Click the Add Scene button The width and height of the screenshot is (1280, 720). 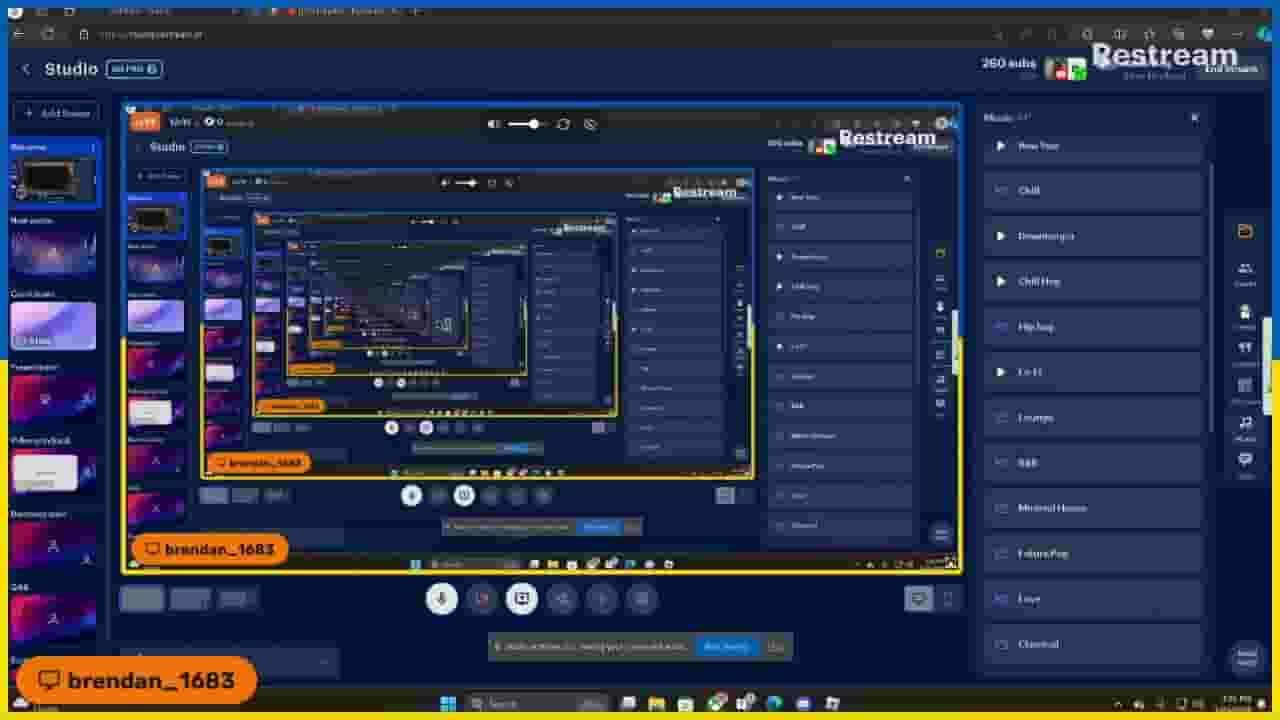(56, 114)
